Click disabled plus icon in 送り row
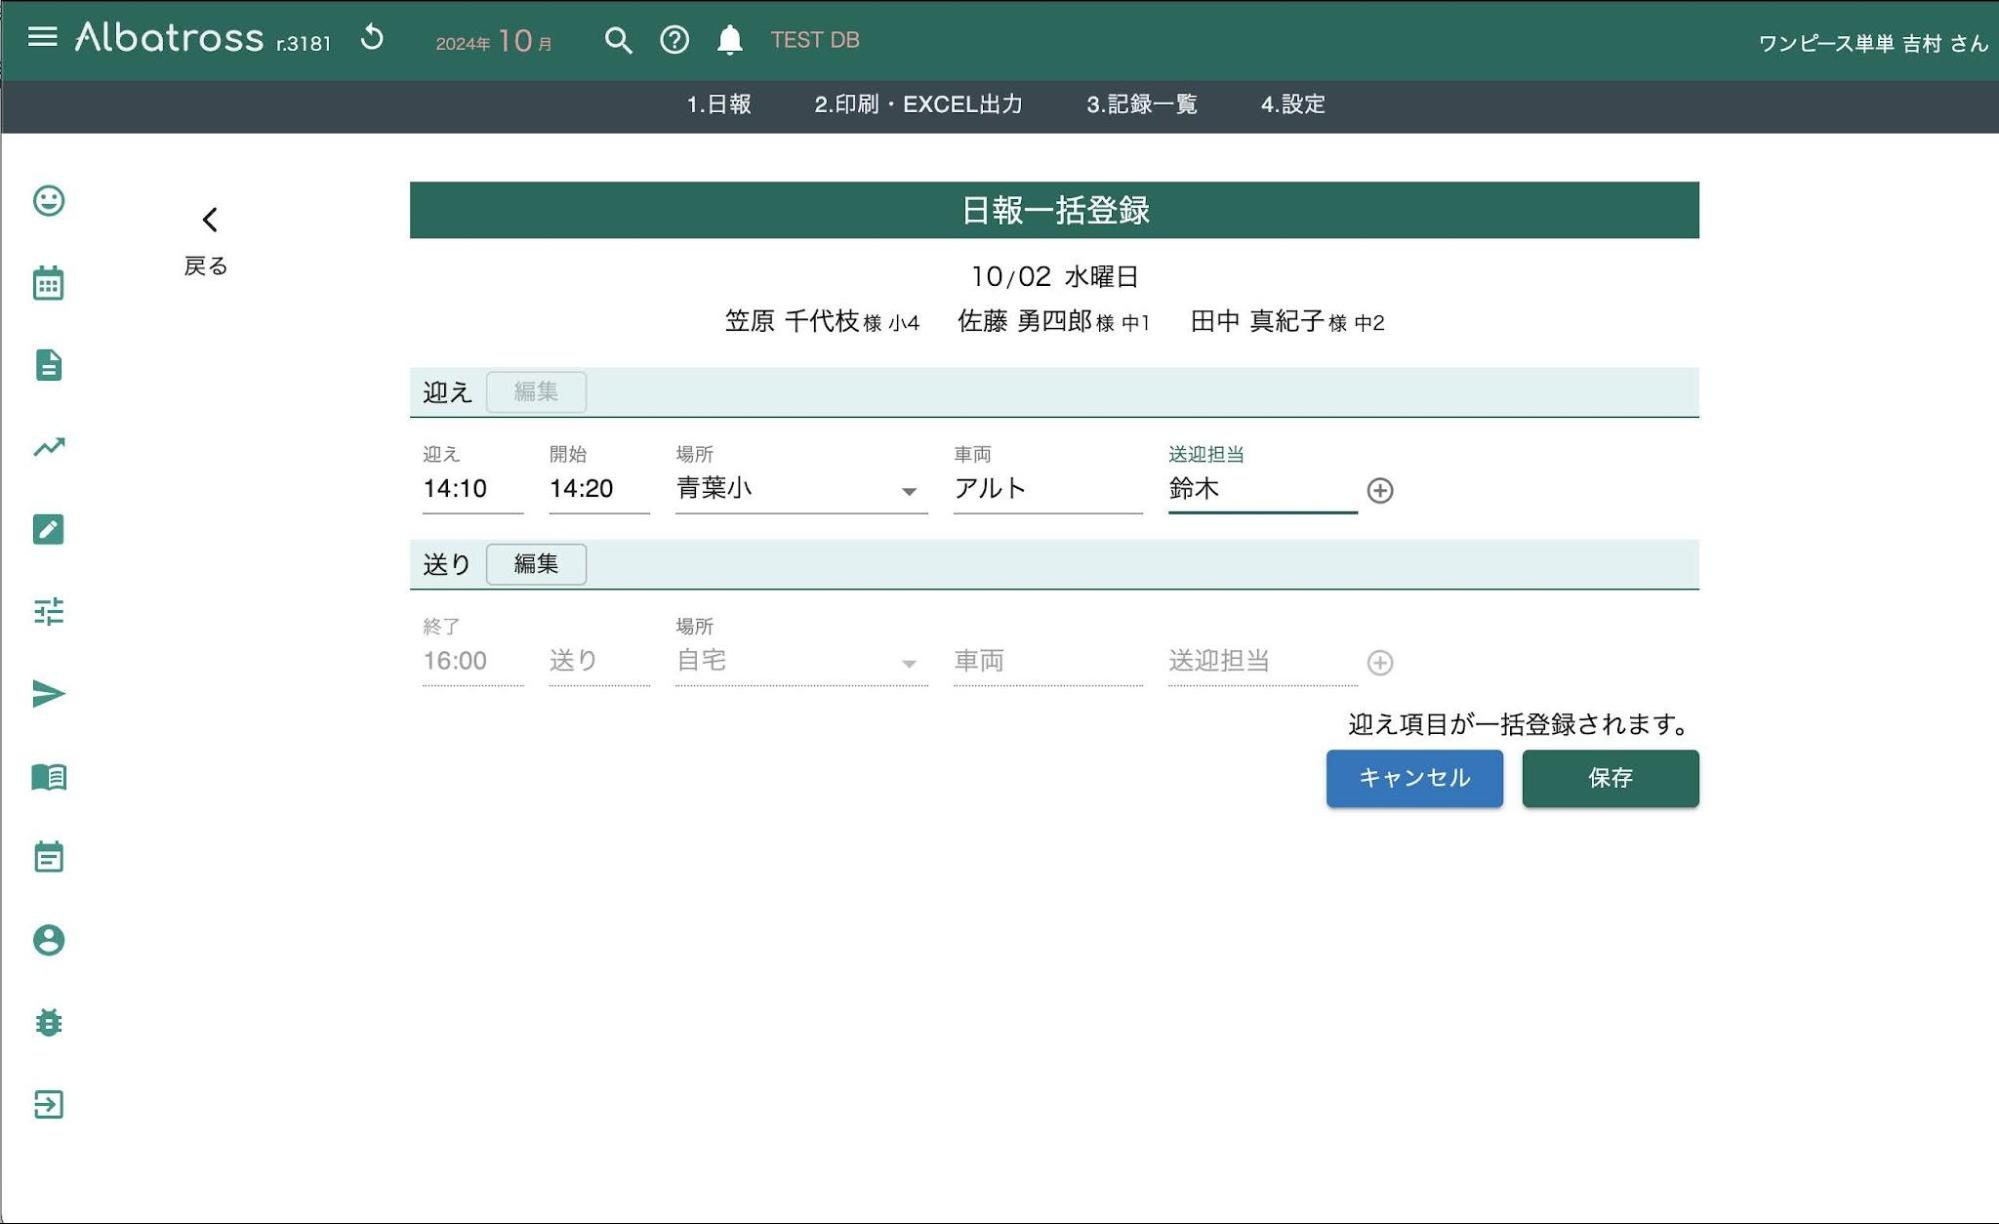 click(x=1380, y=662)
